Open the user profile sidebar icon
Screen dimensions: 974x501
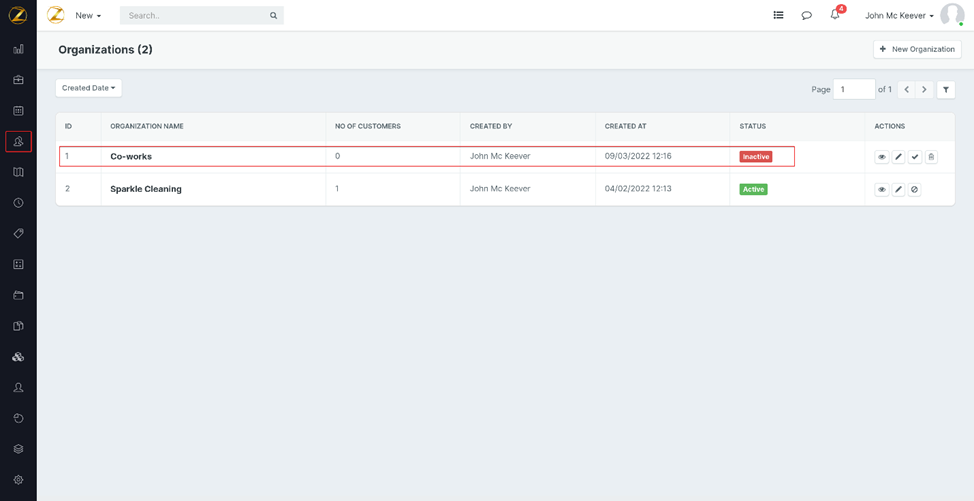click(18, 387)
